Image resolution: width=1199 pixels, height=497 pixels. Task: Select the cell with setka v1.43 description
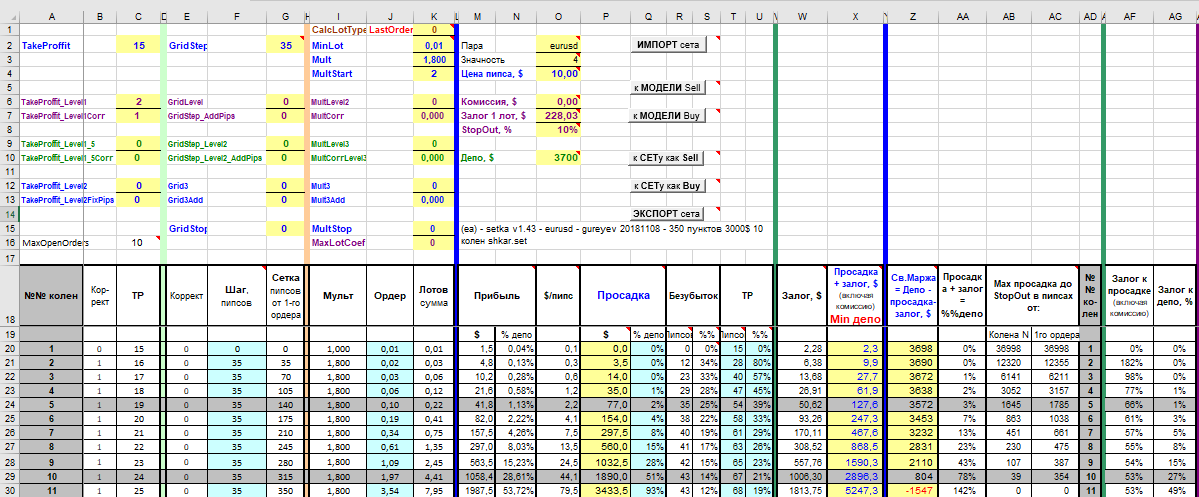[616, 235]
